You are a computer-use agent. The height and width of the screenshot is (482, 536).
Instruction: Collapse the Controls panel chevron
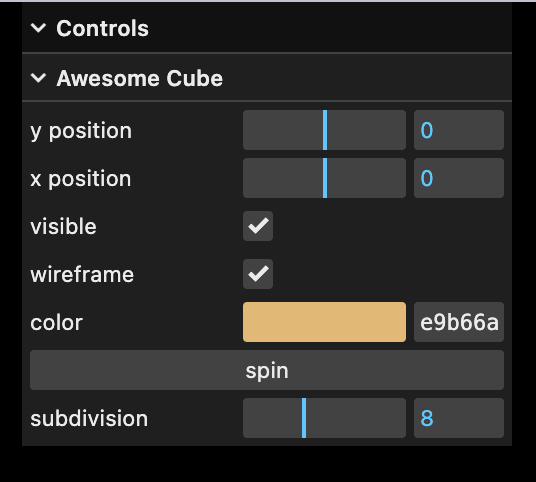click(38, 28)
